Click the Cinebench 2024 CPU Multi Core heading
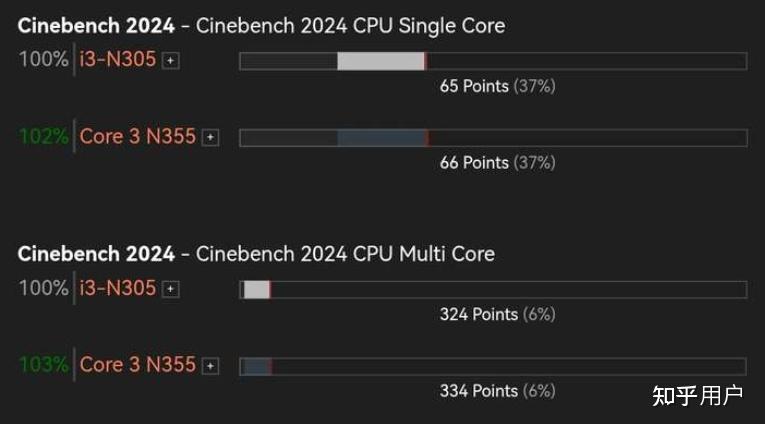Image resolution: width=765 pixels, height=424 pixels. [x=256, y=254]
